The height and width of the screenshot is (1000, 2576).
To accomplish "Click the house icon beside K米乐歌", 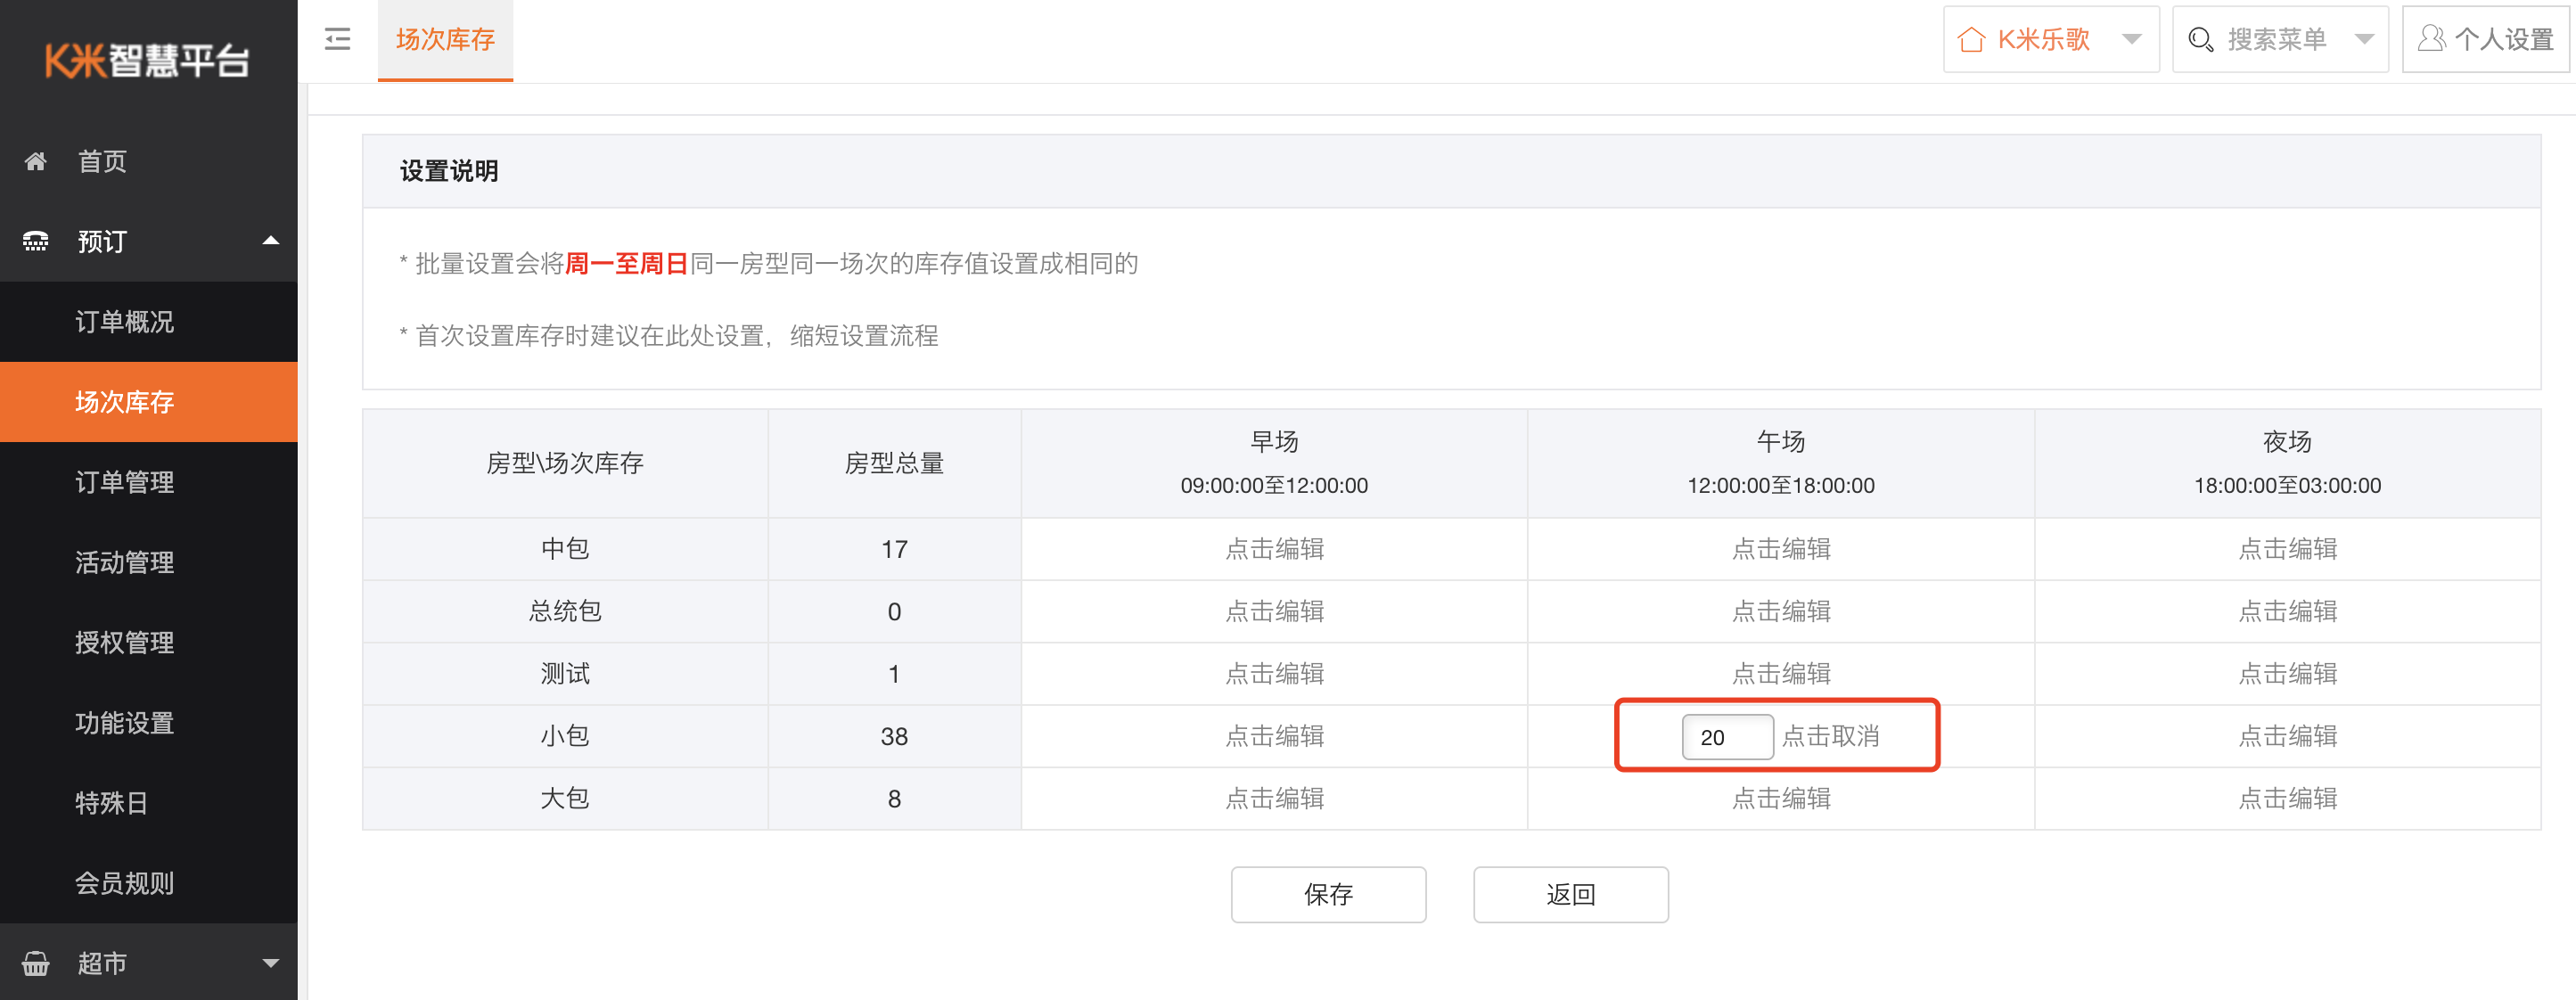I will coord(1971,39).
